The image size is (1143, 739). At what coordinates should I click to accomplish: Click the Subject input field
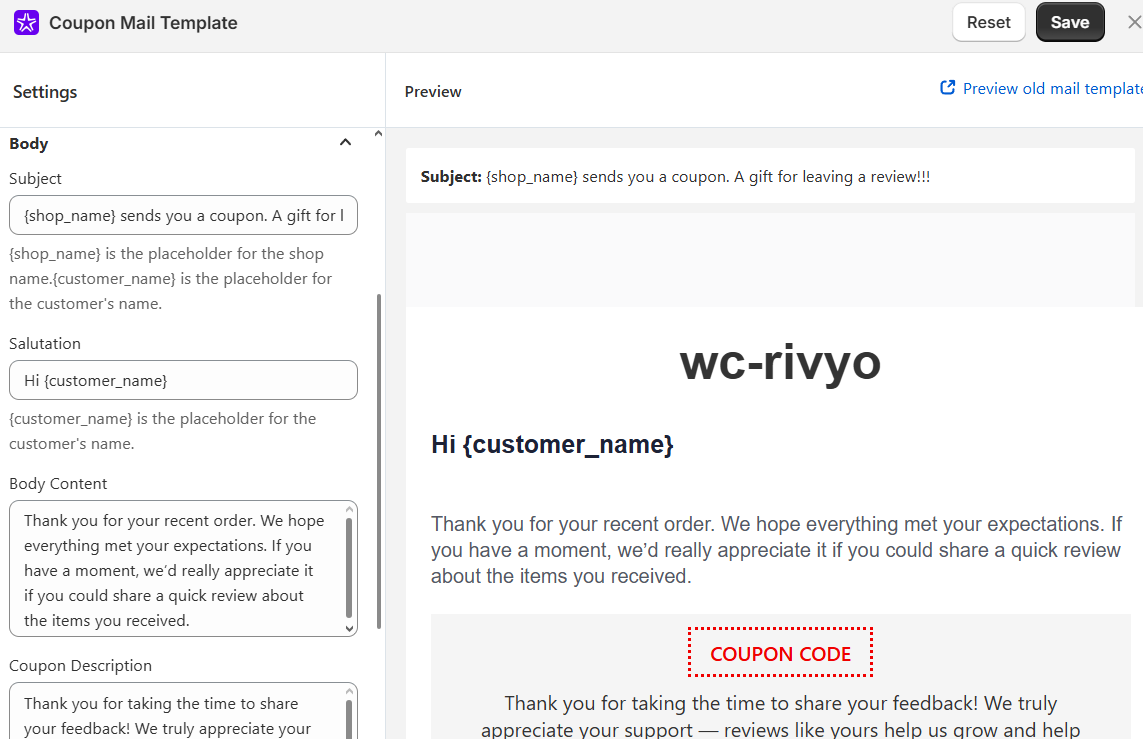pos(183,215)
